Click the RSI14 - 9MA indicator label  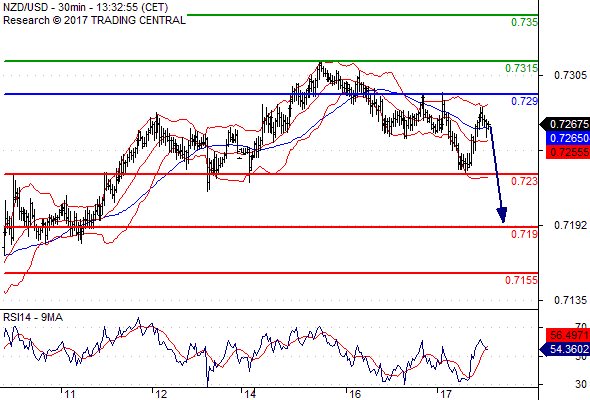point(33,318)
